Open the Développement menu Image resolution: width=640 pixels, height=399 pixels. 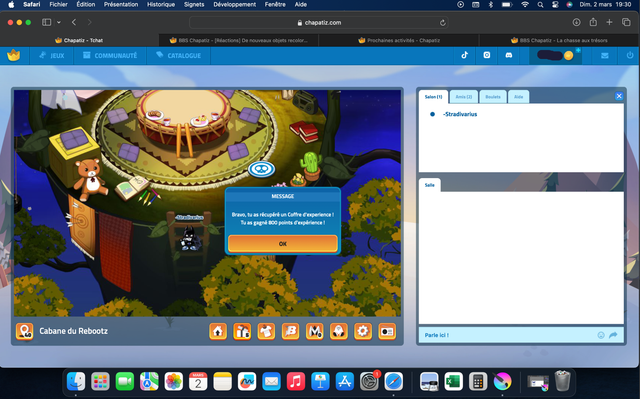pos(235,4)
